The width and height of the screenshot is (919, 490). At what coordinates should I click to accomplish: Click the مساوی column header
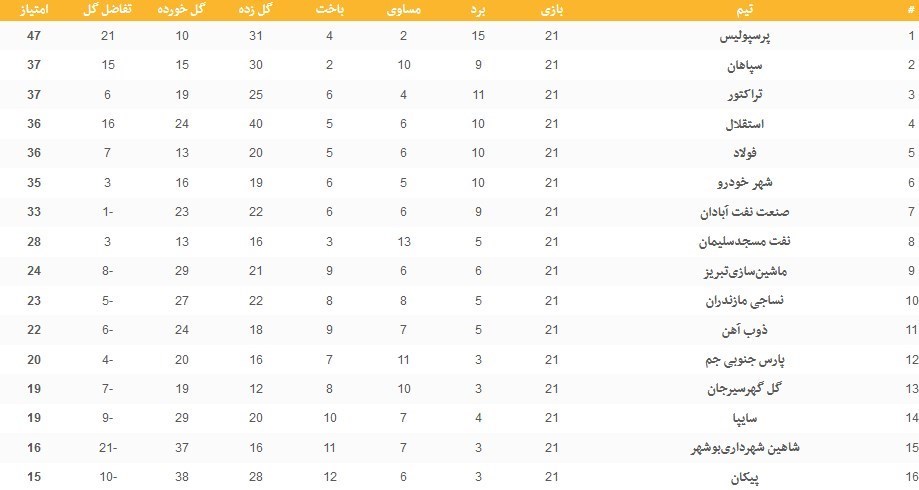pos(402,9)
